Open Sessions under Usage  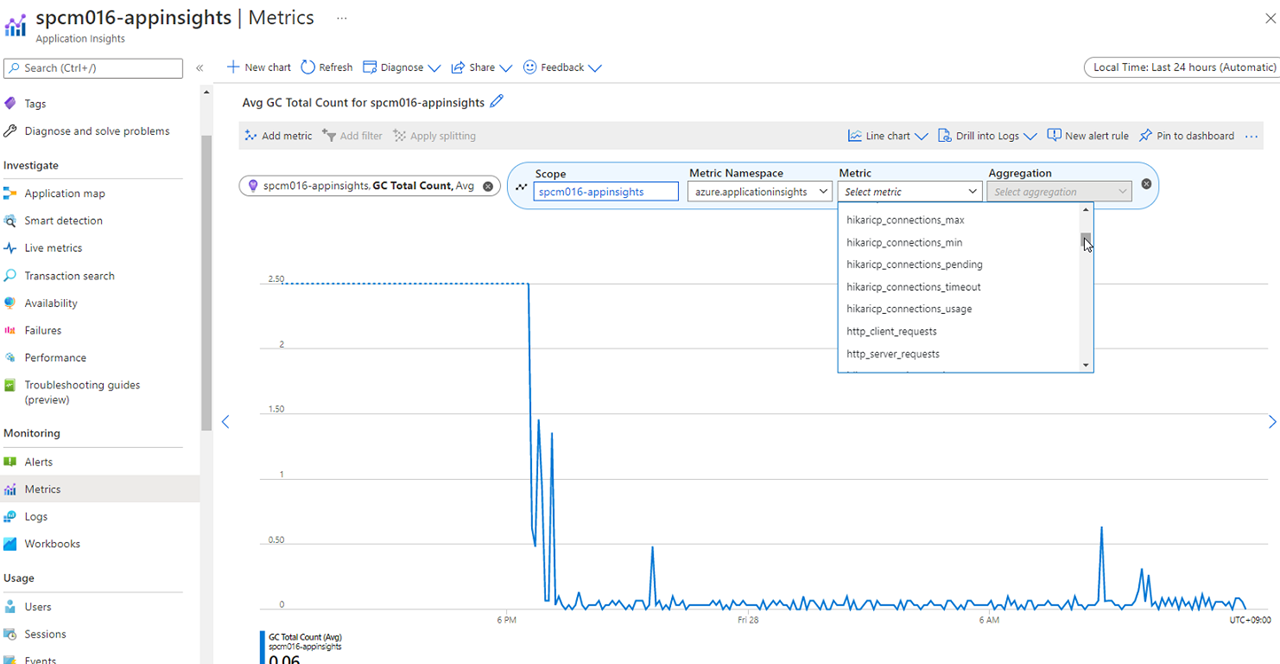pyautogui.click(x=35, y=634)
